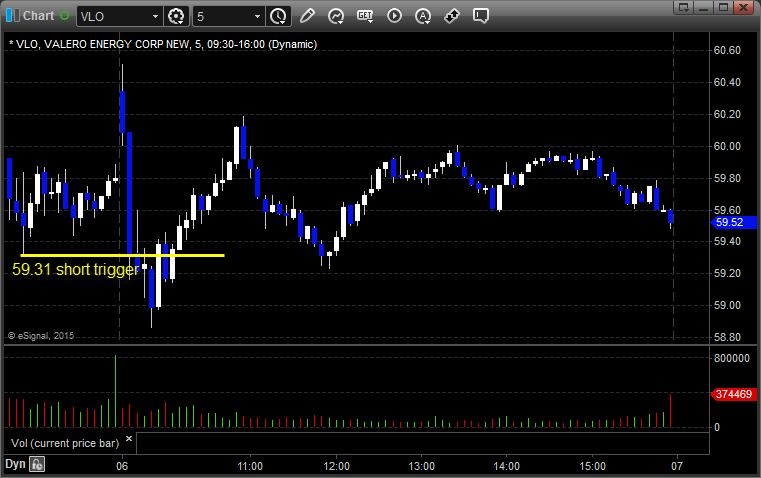
Task: Click the tallest green volume spike bar
Action: click(x=116, y=391)
